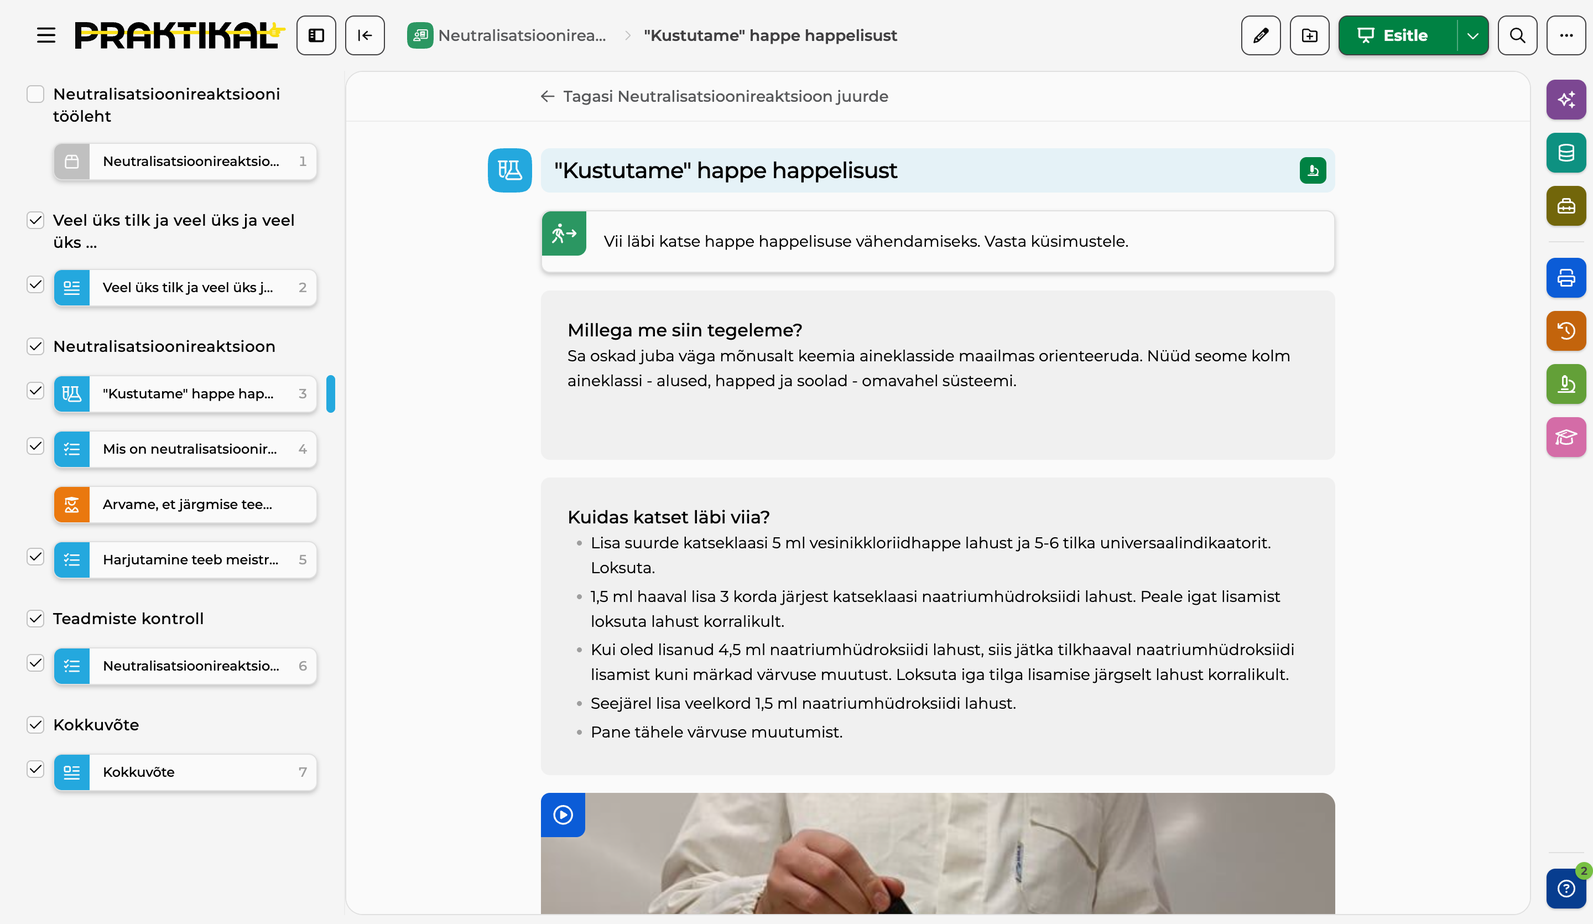Click the PRAKTIKAL logo
The image size is (1593, 924).
point(180,36)
